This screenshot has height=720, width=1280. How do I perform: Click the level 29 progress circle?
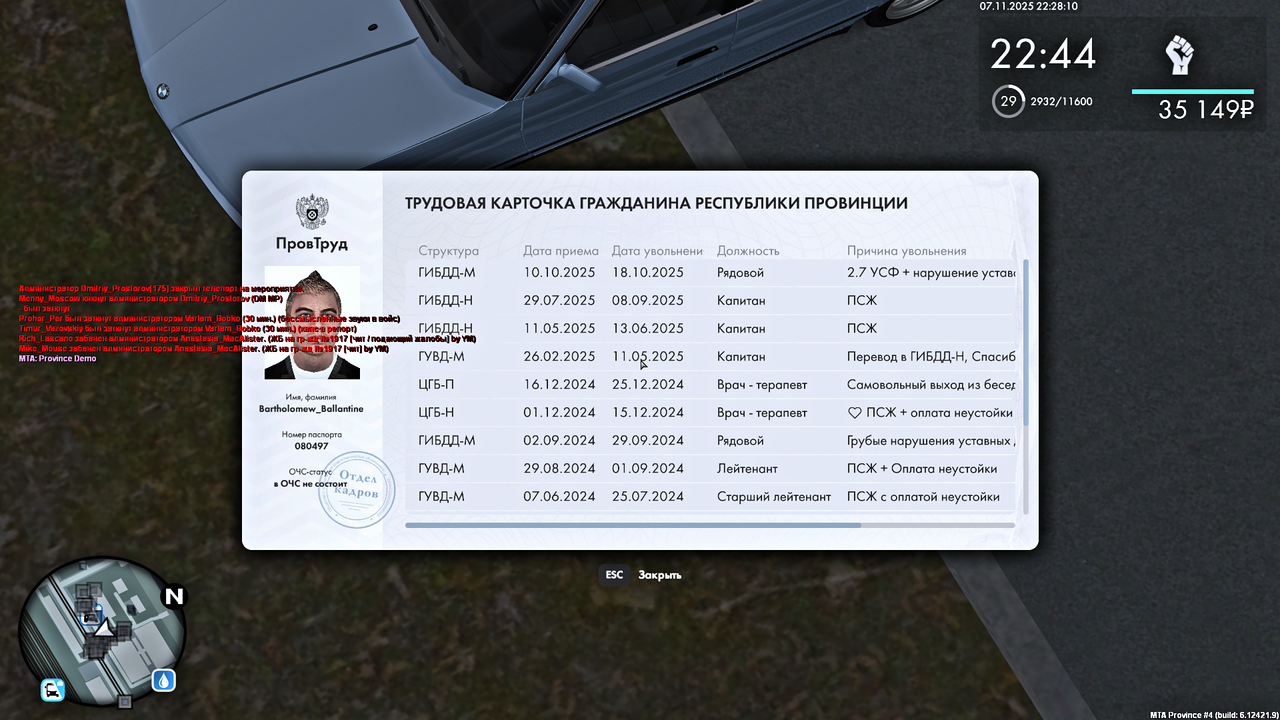[1007, 101]
